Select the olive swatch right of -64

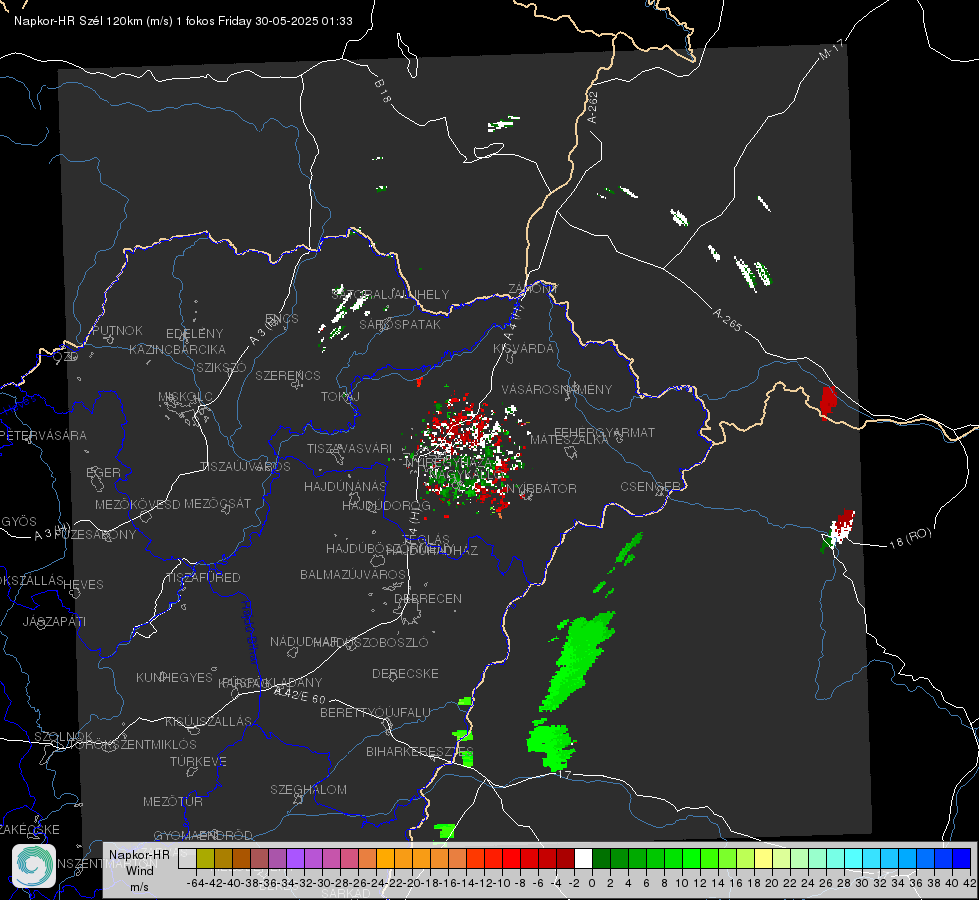click(205, 859)
